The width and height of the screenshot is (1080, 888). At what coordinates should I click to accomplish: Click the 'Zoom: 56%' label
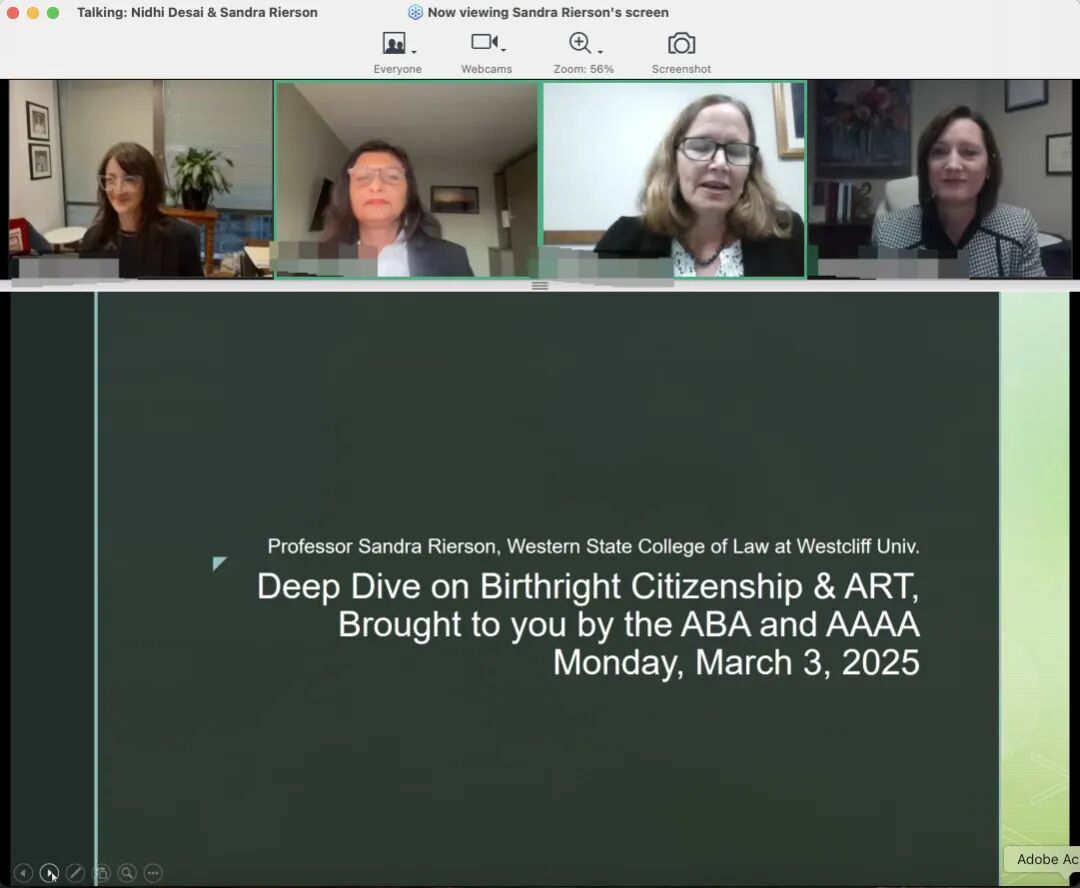click(583, 69)
